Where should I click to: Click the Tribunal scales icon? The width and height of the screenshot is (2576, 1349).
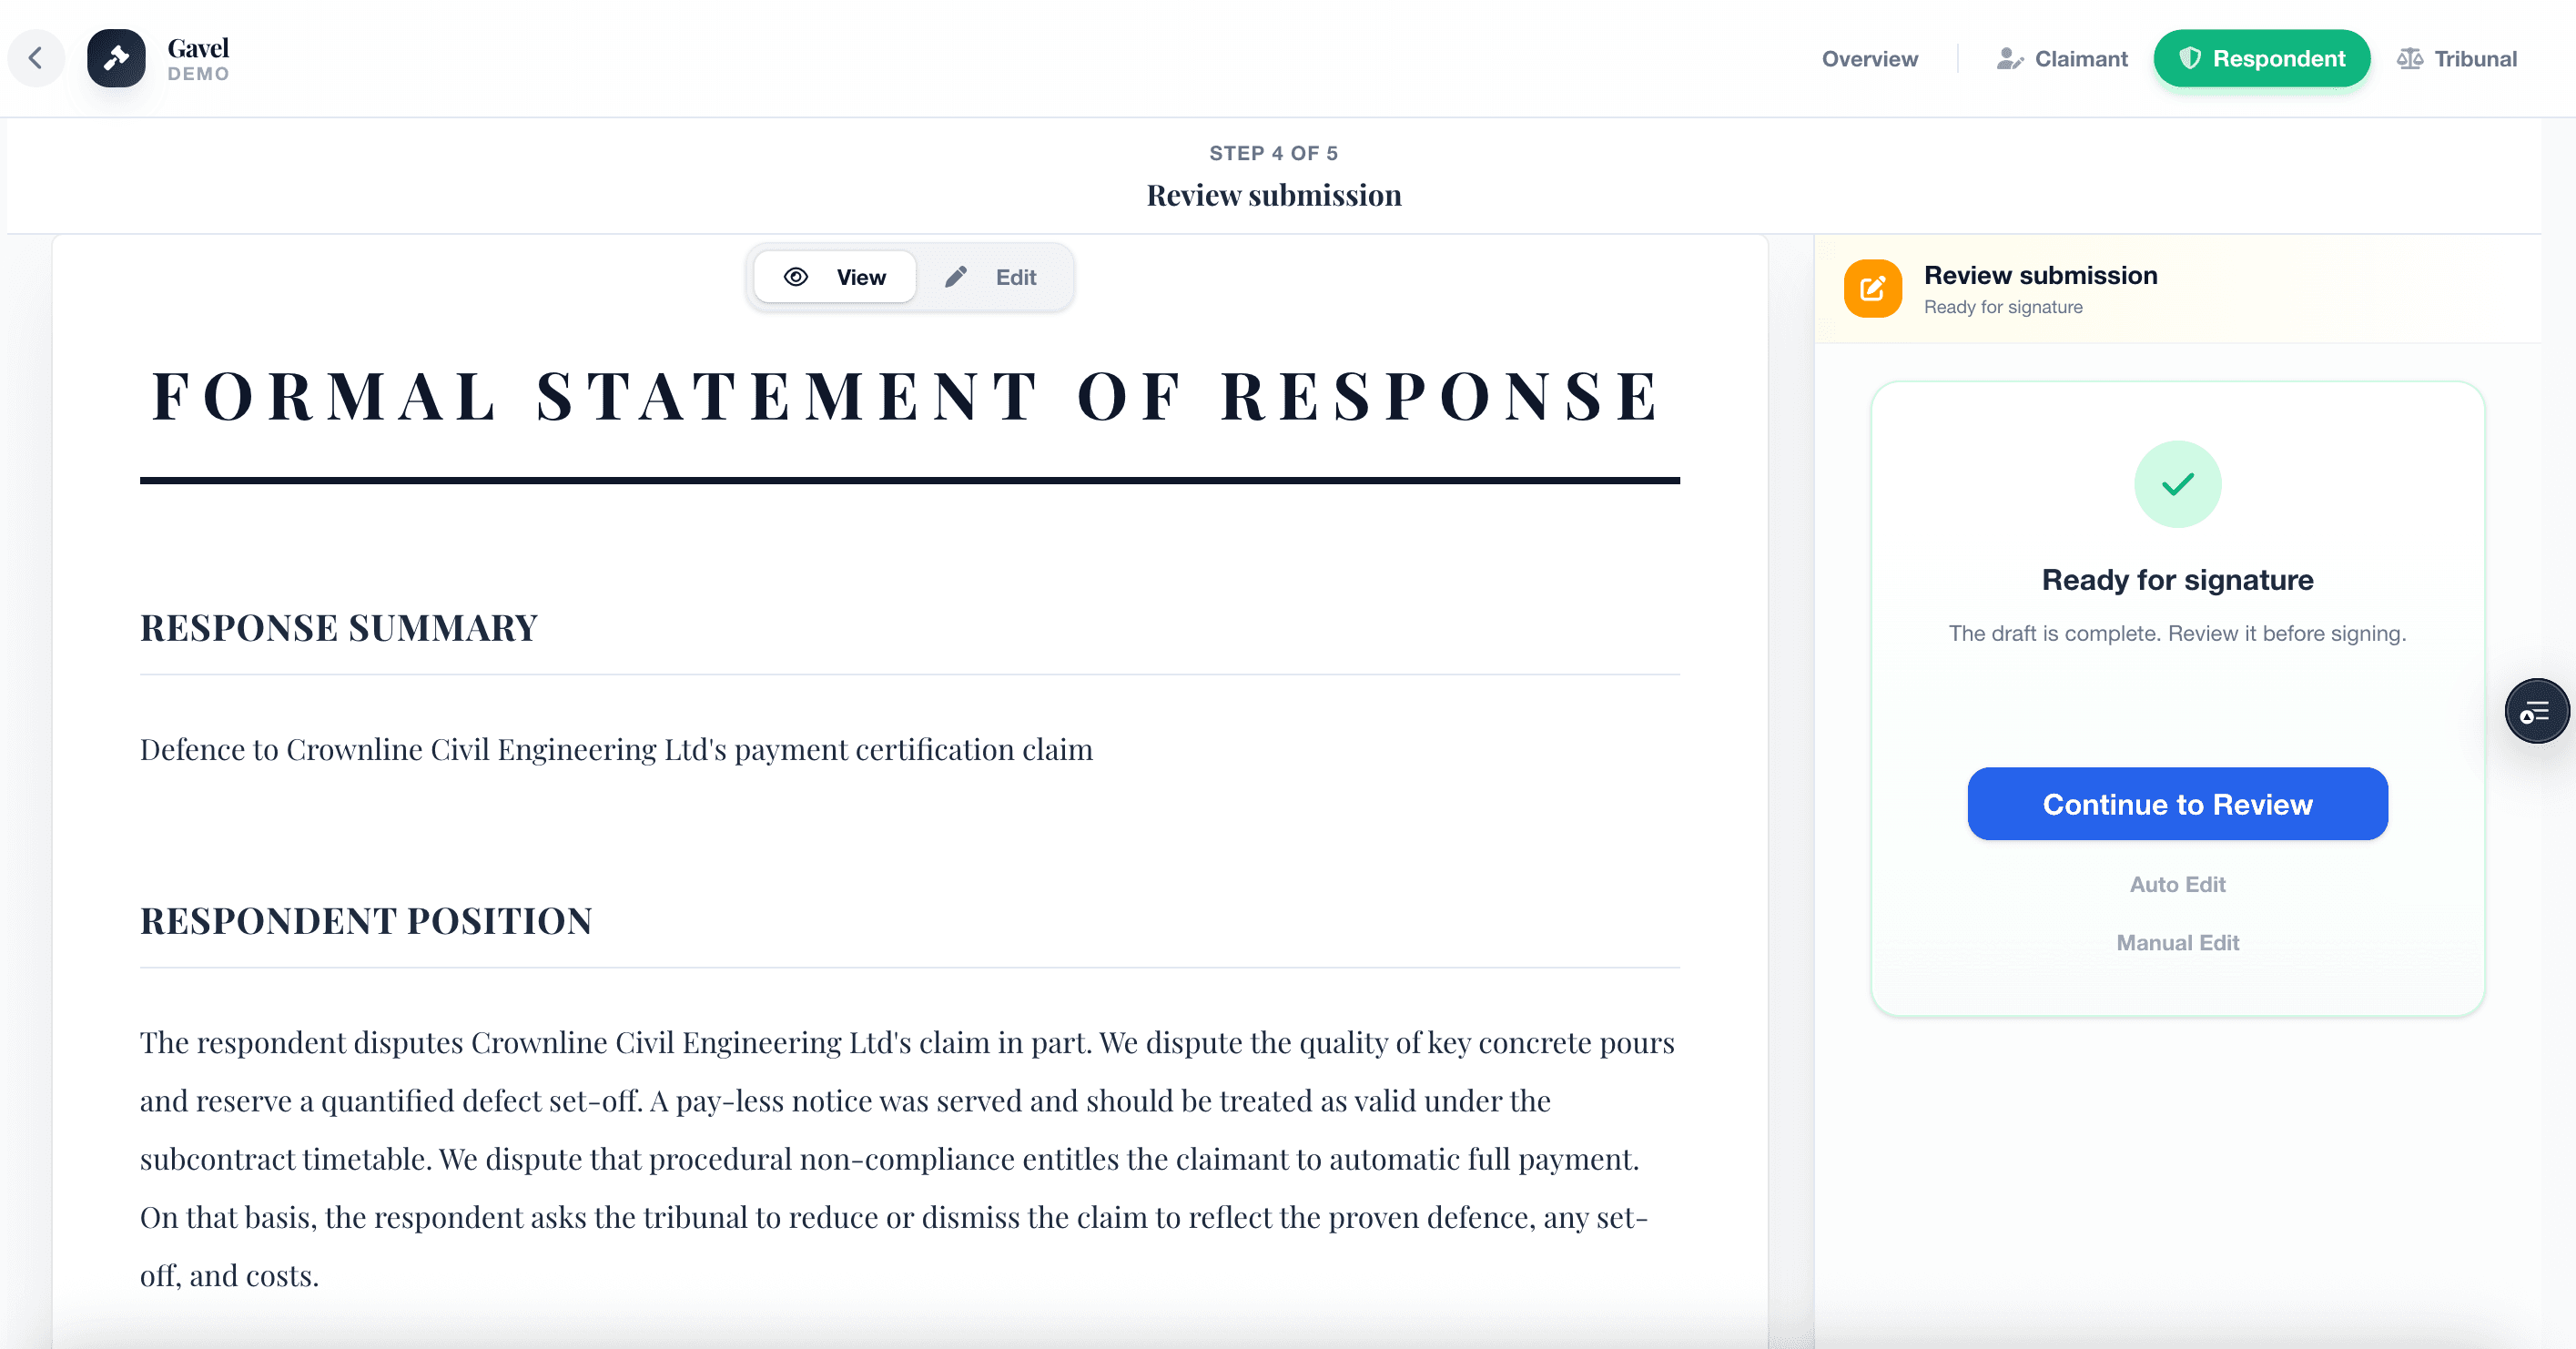[x=2409, y=59]
